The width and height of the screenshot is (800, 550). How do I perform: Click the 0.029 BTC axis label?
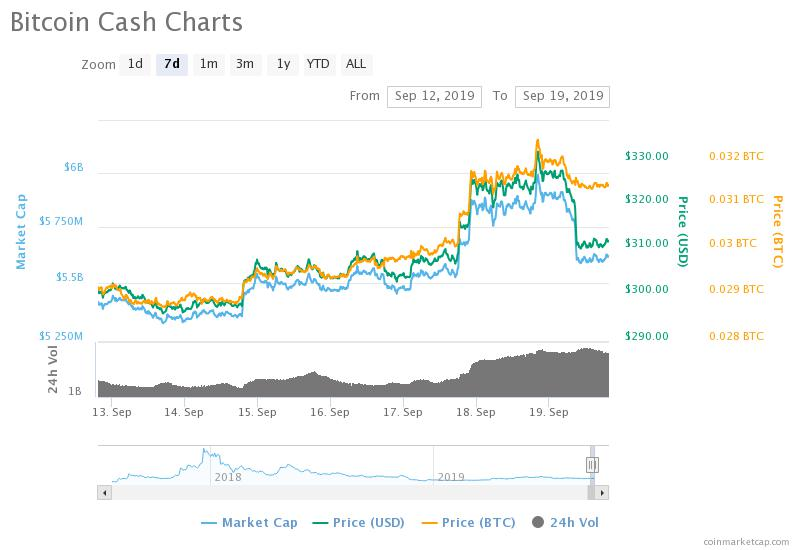736,289
